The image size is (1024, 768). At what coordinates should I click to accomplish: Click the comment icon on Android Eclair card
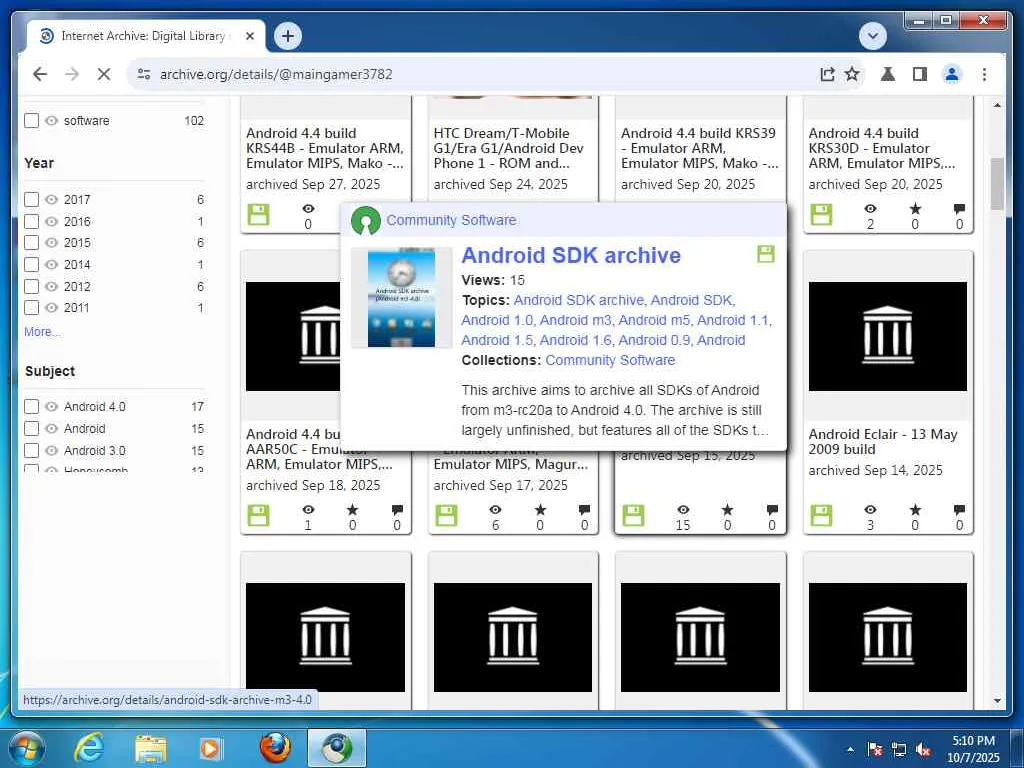pyautogui.click(x=959, y=509)
